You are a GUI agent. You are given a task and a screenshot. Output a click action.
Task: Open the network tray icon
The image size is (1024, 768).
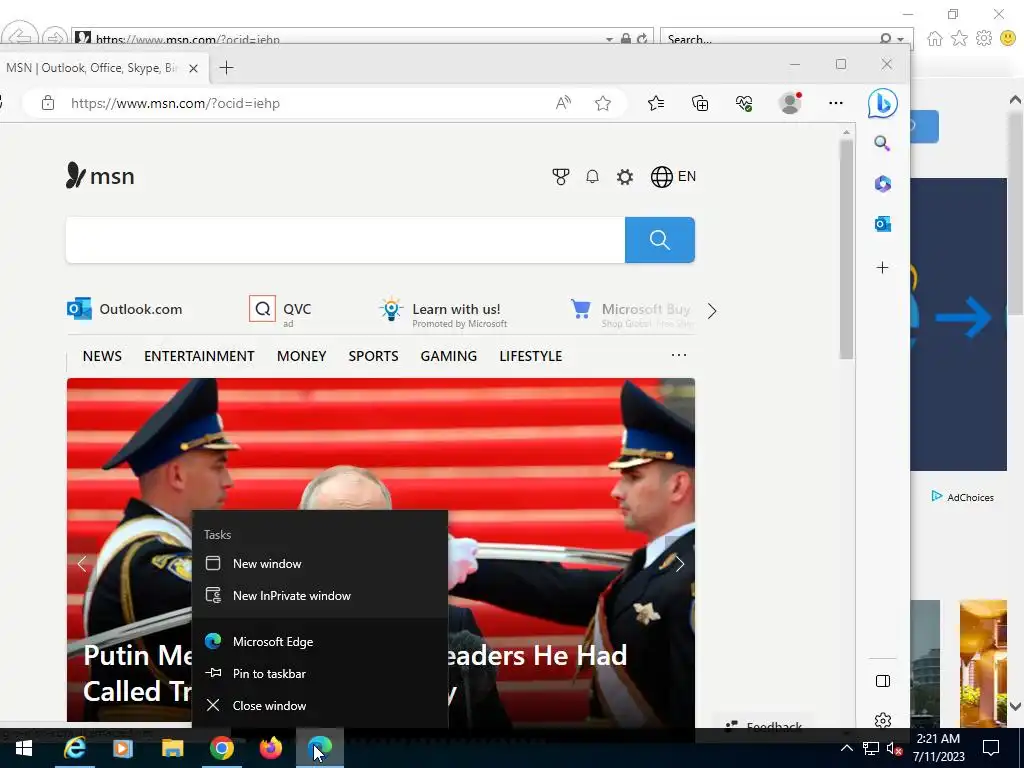(871, 748)
